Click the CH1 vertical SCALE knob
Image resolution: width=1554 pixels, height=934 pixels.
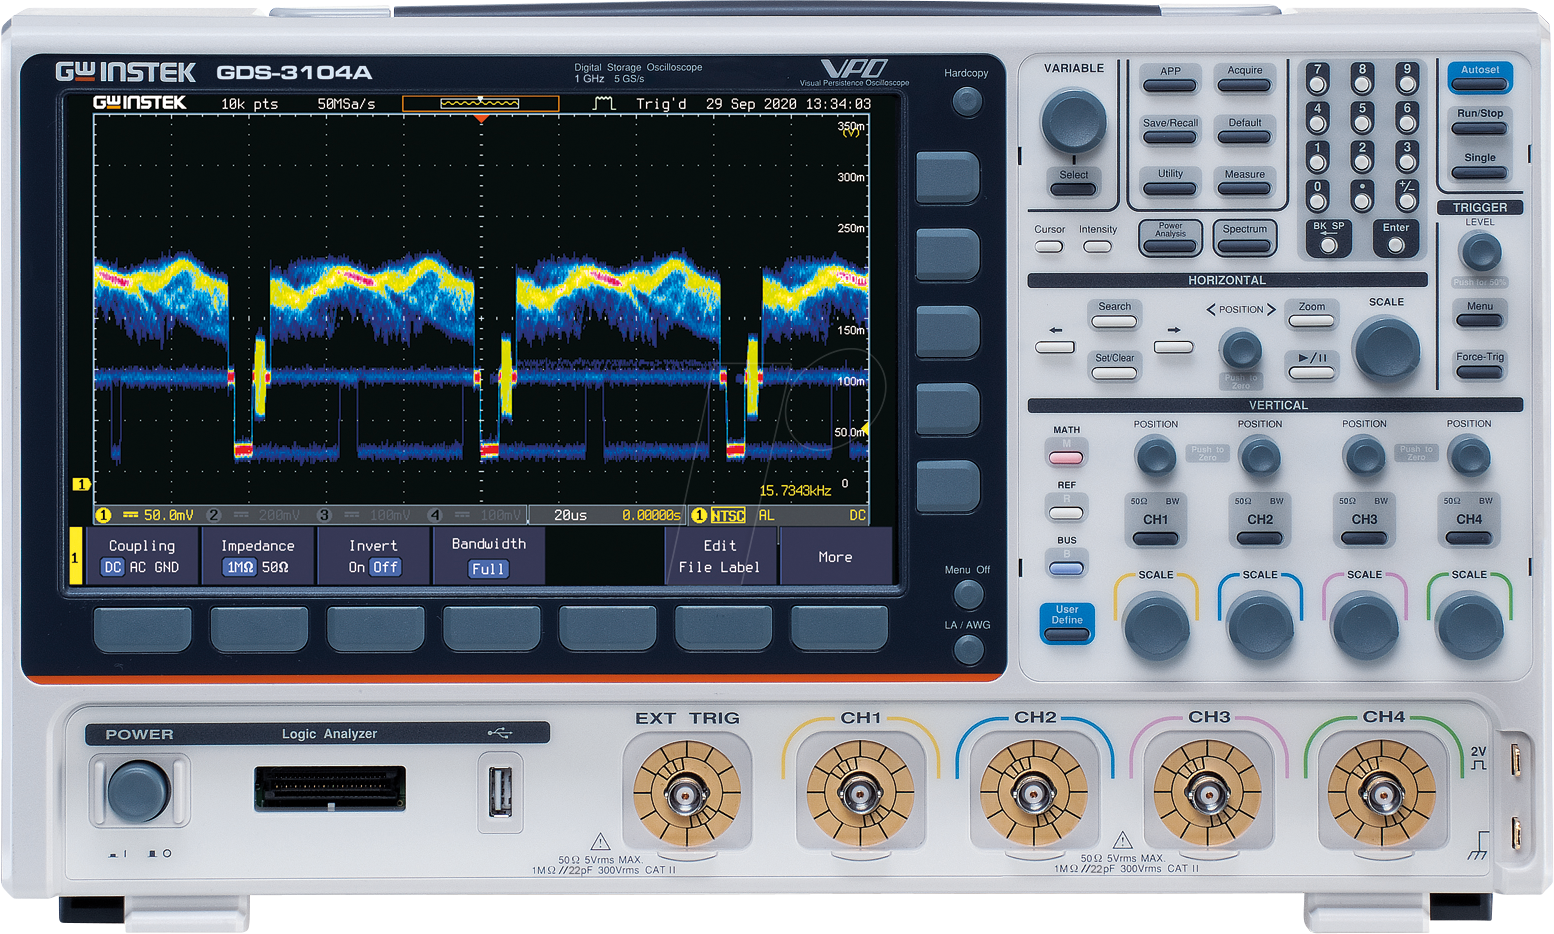(x=1156, y=626)
